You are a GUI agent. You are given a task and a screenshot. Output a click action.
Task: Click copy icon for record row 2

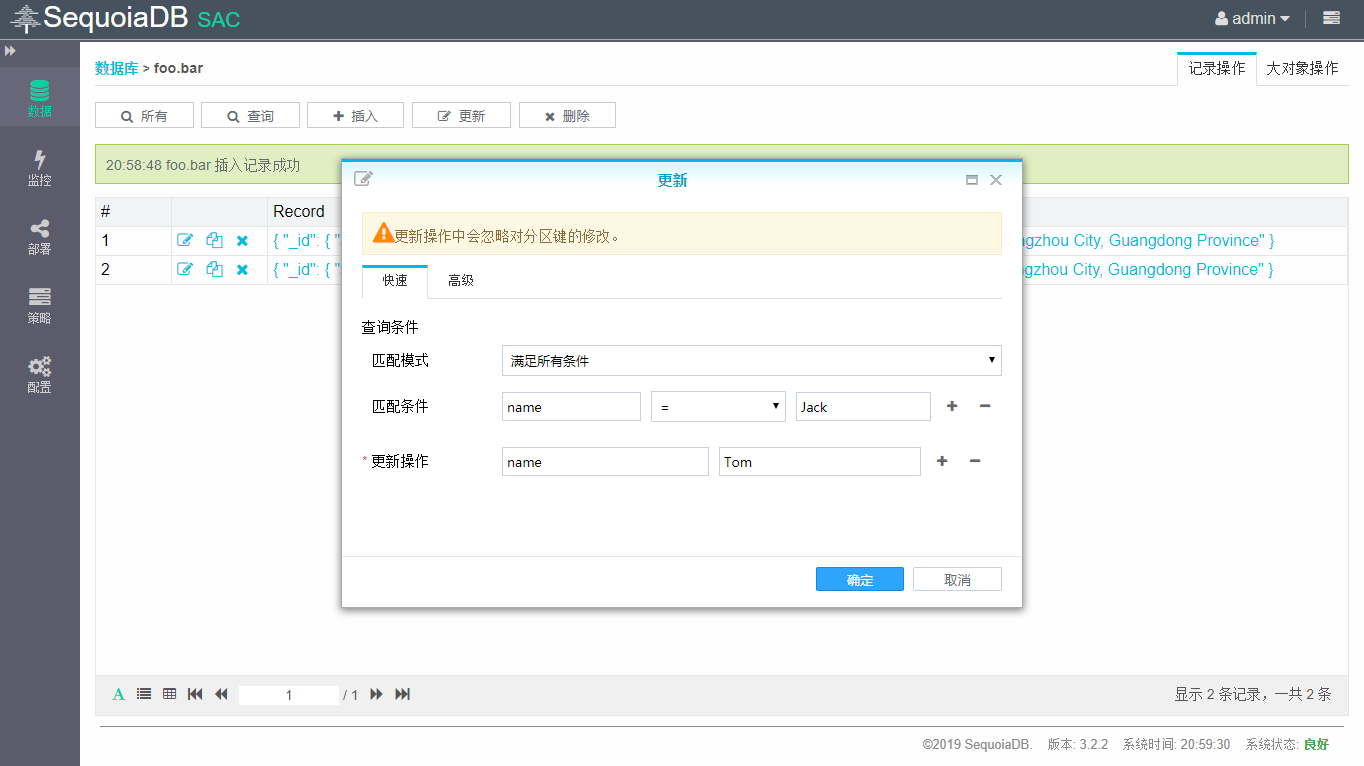(x=214, y=270)
